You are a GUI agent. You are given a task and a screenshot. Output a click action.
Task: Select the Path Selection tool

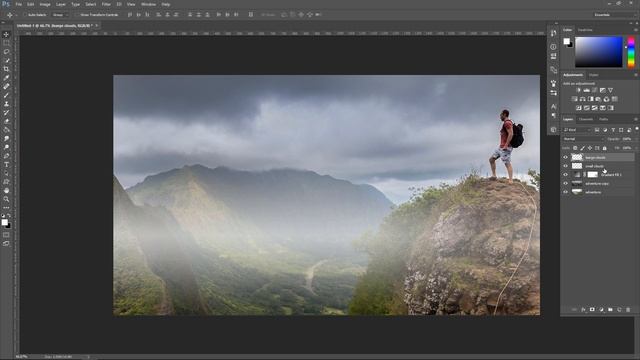[x=6, y=173]
